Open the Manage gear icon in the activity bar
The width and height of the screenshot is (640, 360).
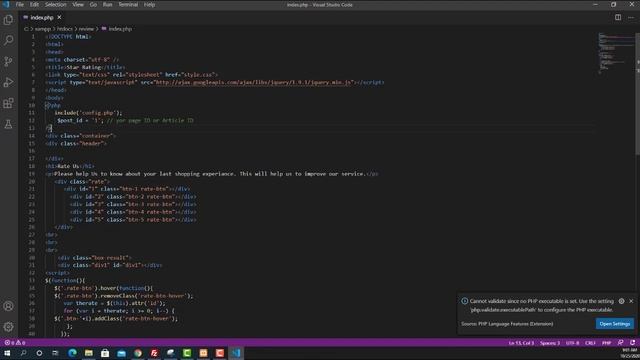point(8,327)
